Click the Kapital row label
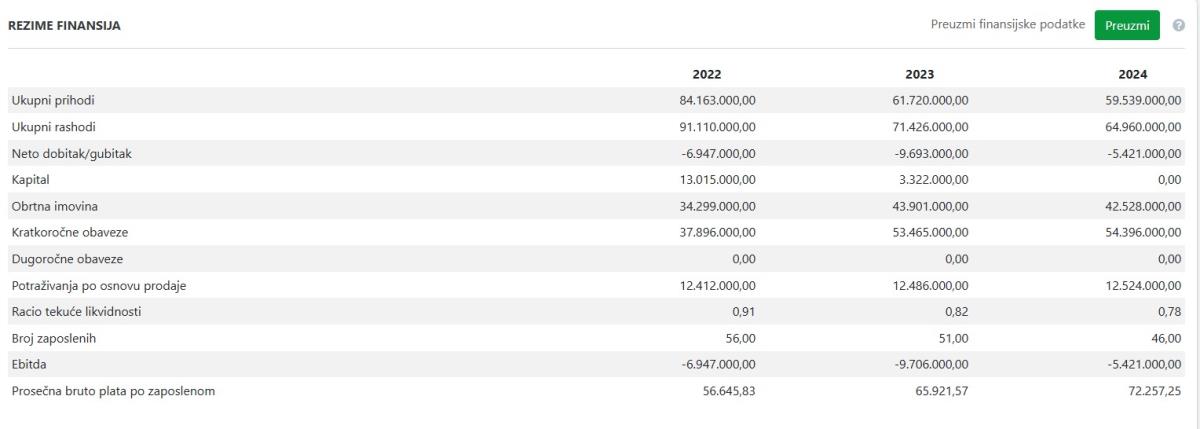 (x=30, y=179)
